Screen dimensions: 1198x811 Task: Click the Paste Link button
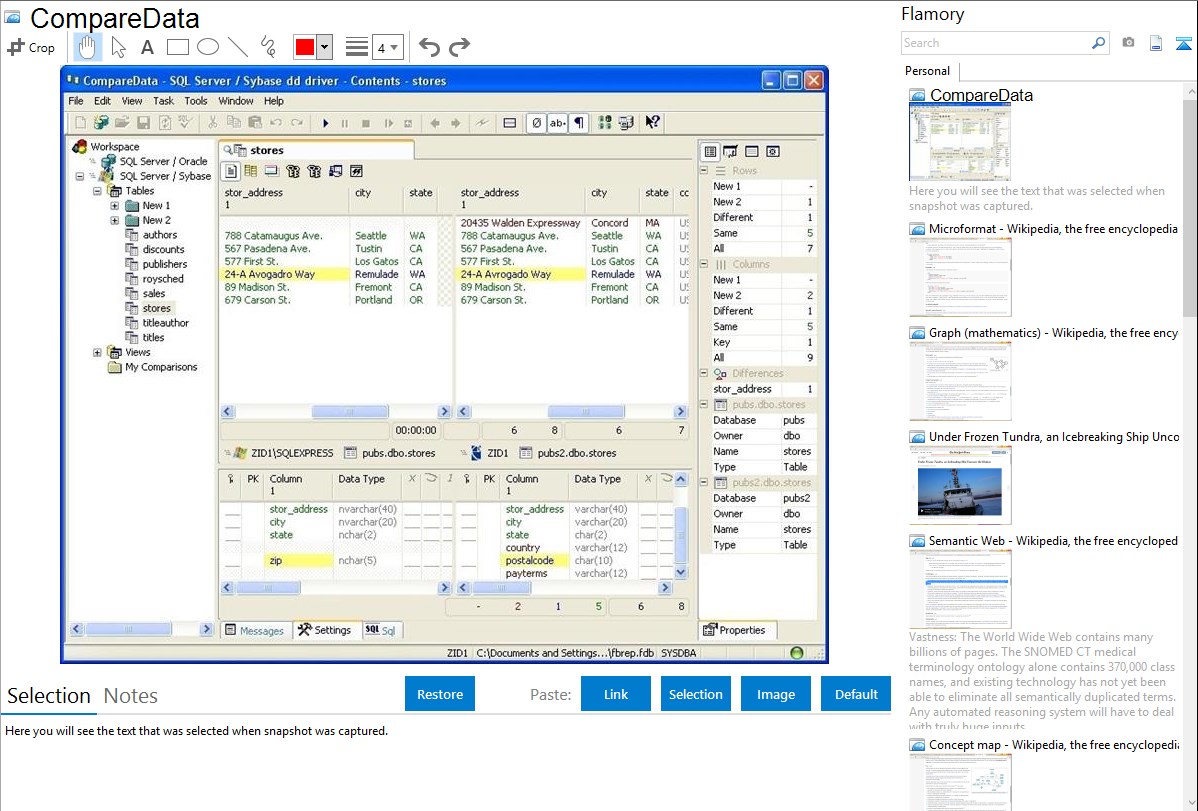coord(616,694)
